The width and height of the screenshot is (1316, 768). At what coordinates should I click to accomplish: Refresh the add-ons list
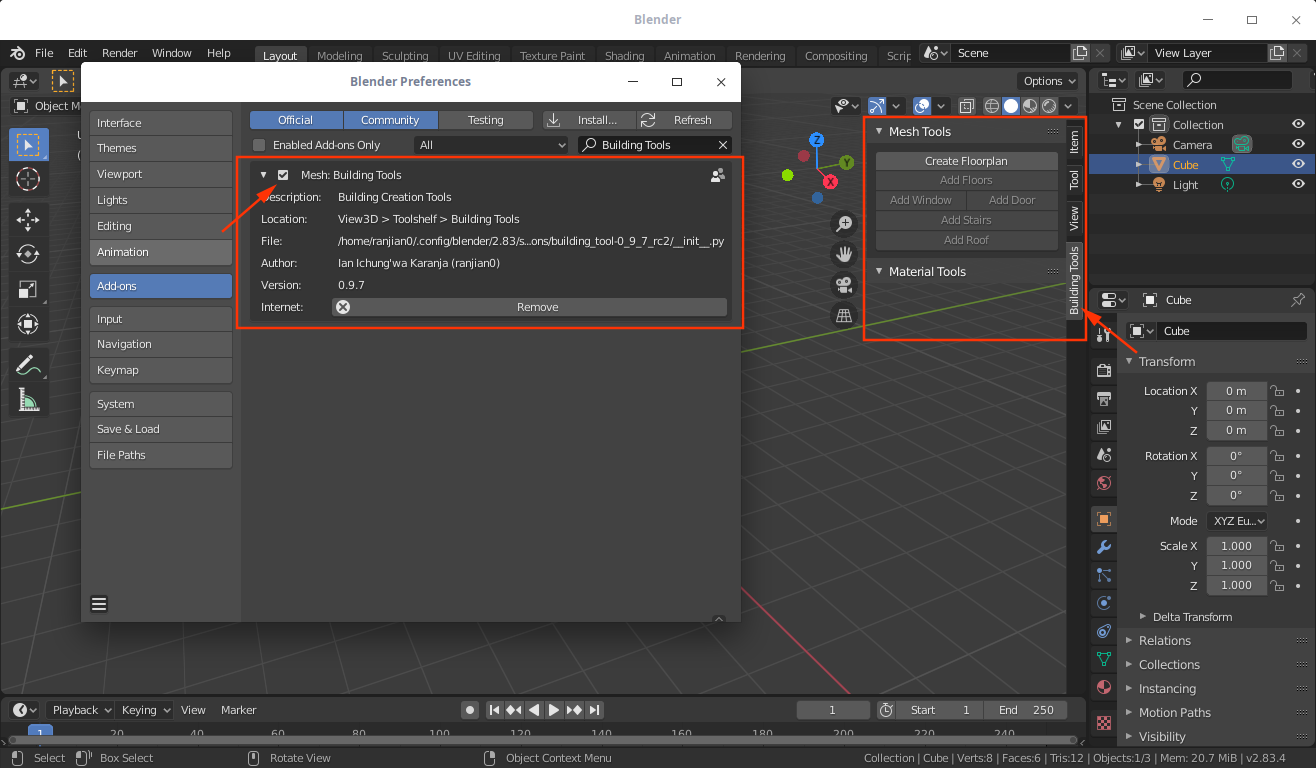click(x=685, y=120)
